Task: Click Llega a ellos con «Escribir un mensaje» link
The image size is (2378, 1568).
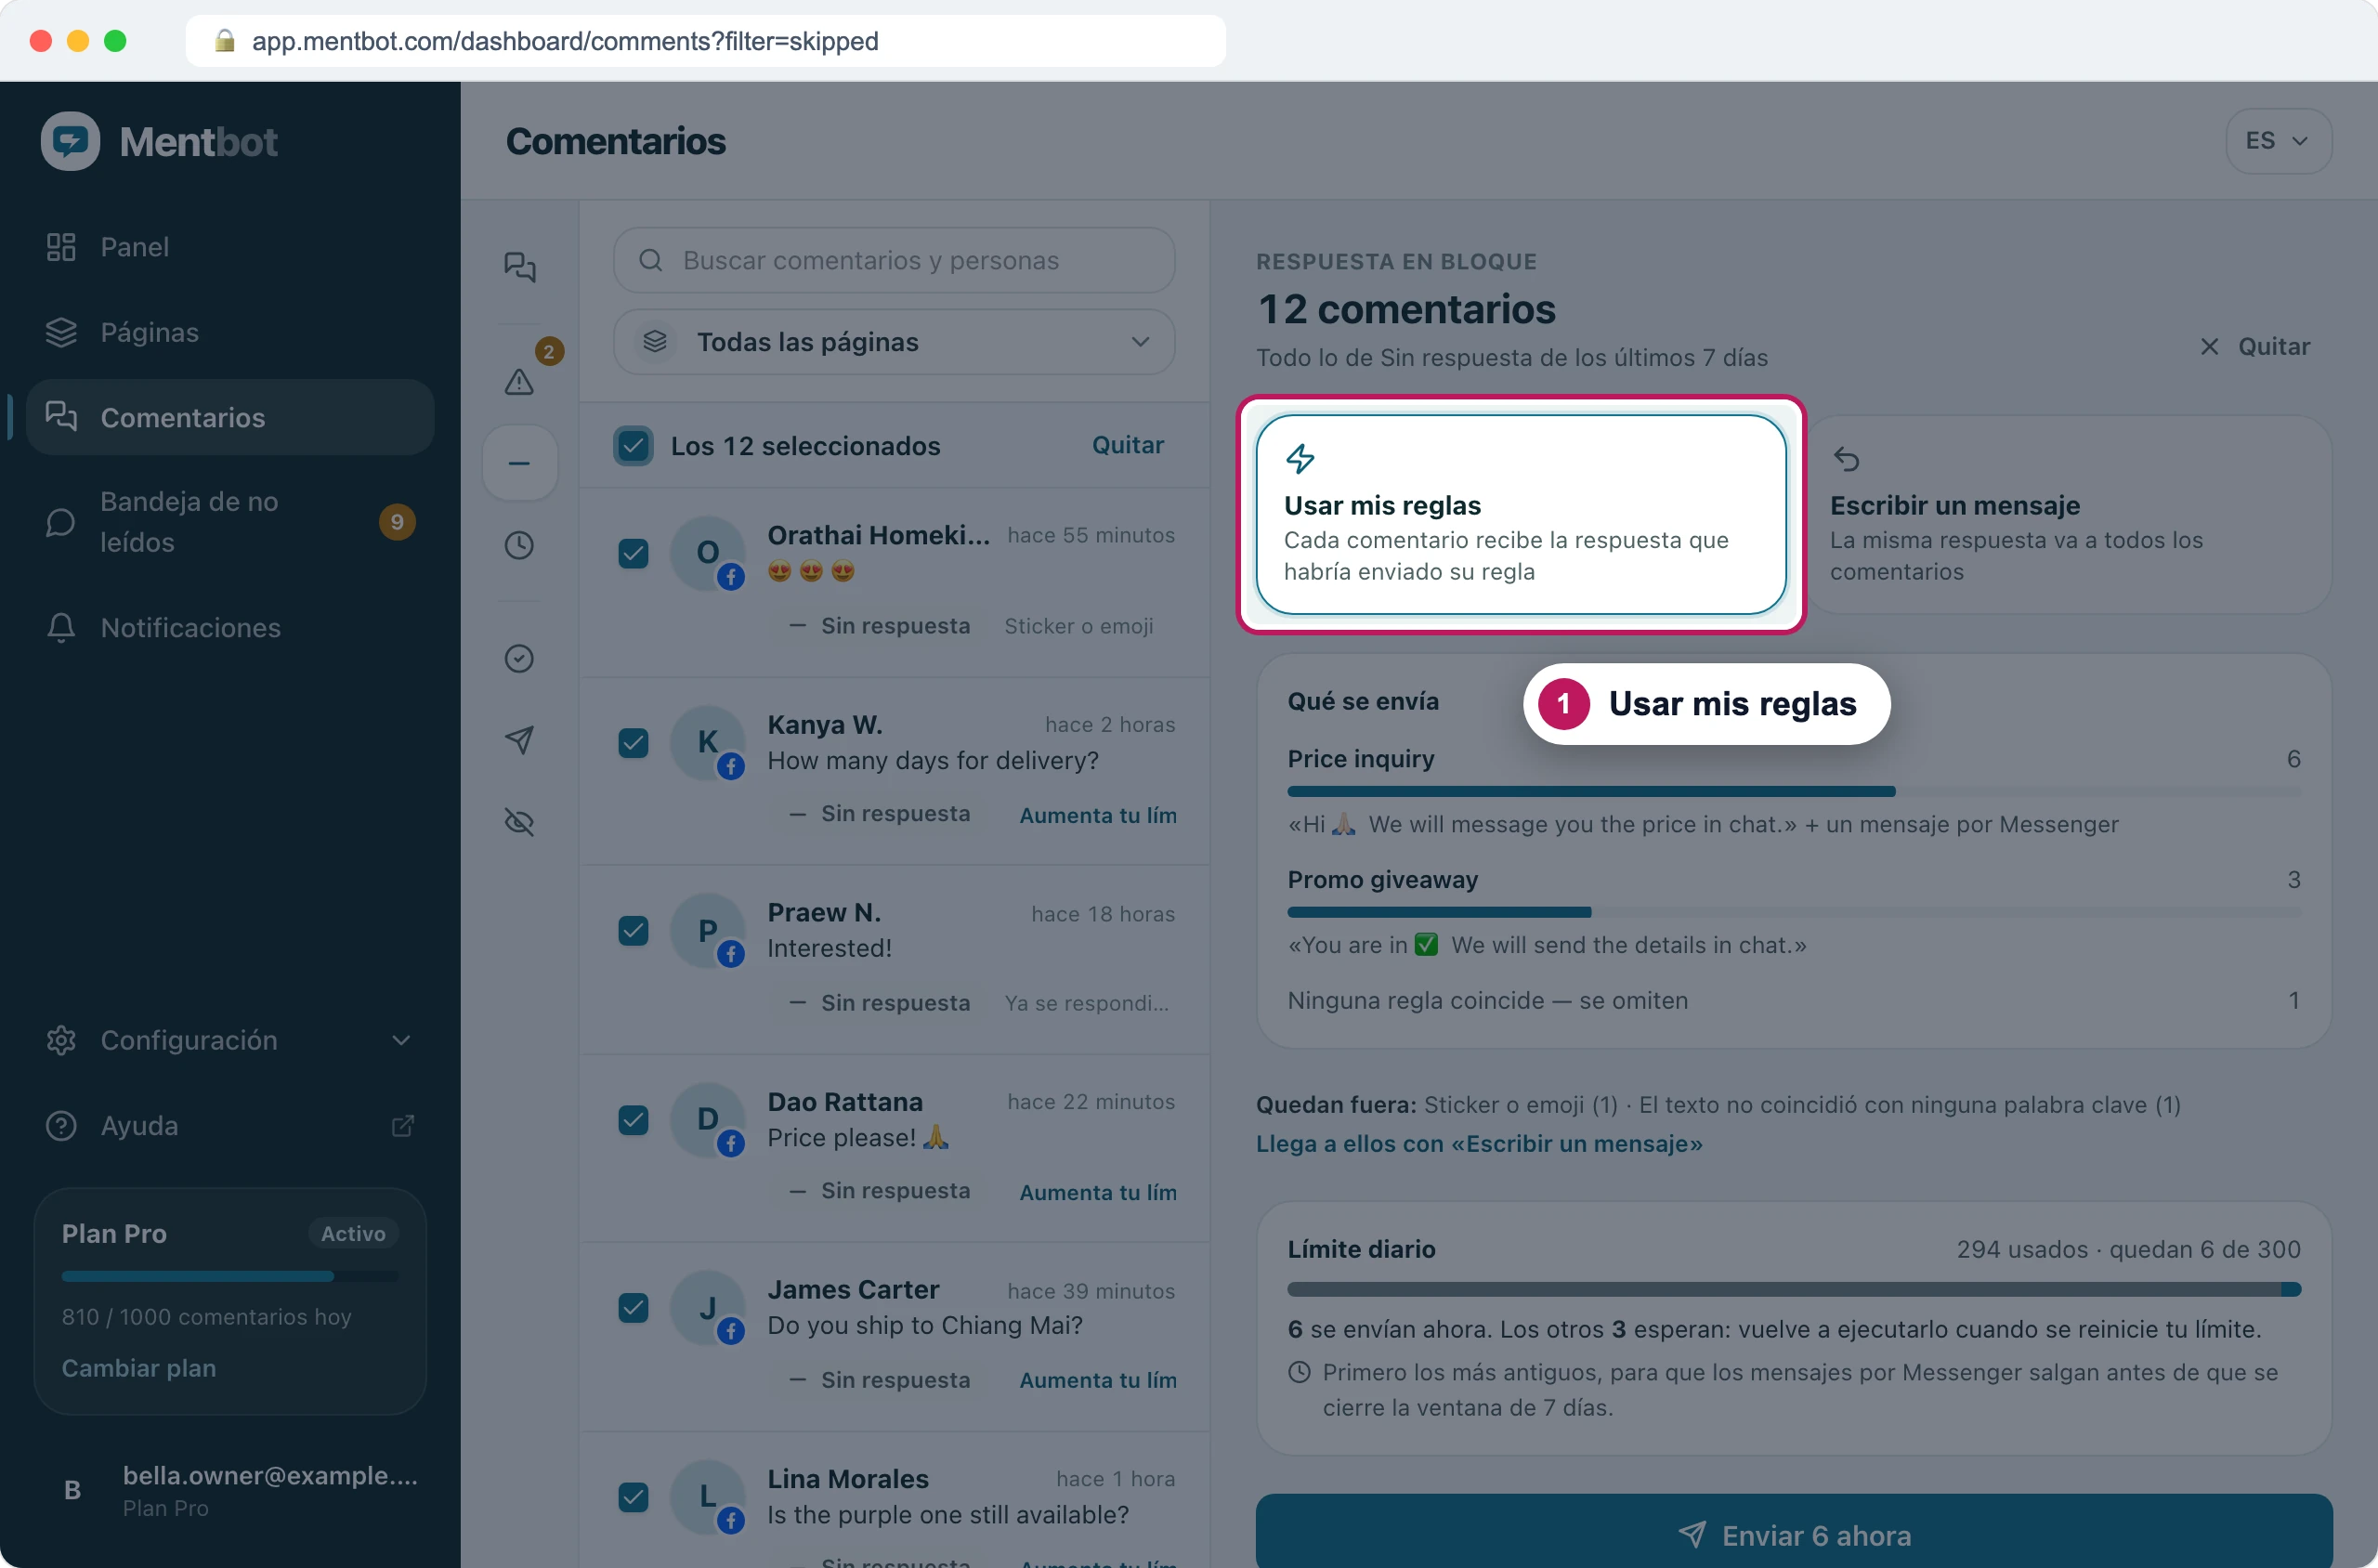Action: [1479, 1143]
